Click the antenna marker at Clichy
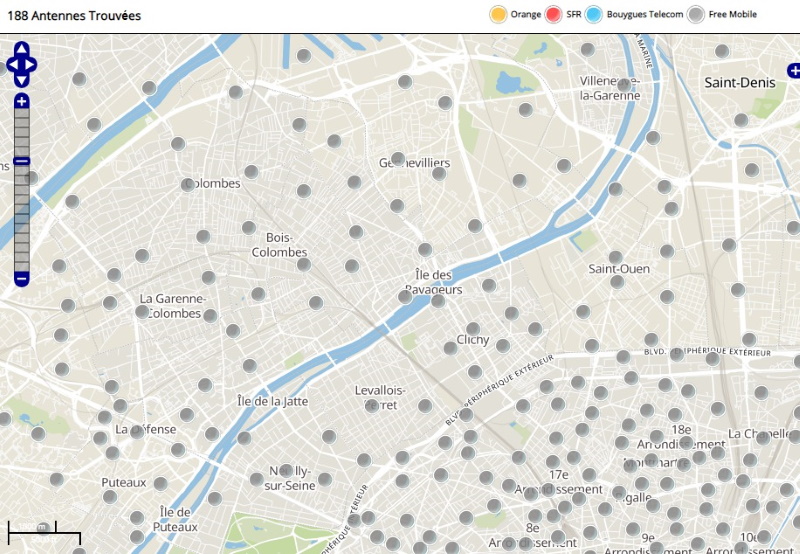 [473, 329]
